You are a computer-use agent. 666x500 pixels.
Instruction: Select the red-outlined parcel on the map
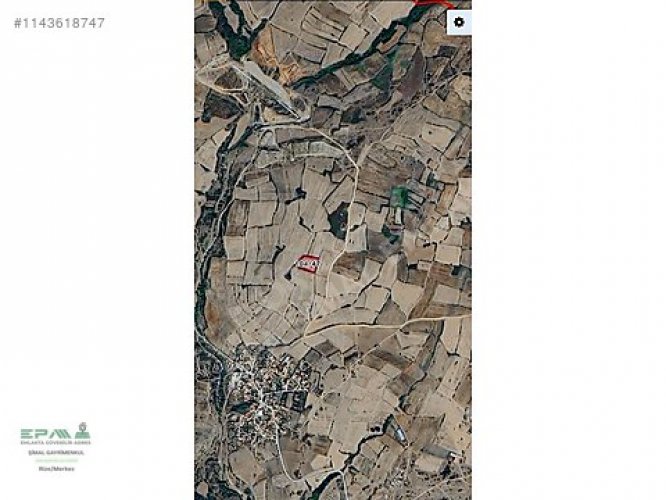[308, 264]
